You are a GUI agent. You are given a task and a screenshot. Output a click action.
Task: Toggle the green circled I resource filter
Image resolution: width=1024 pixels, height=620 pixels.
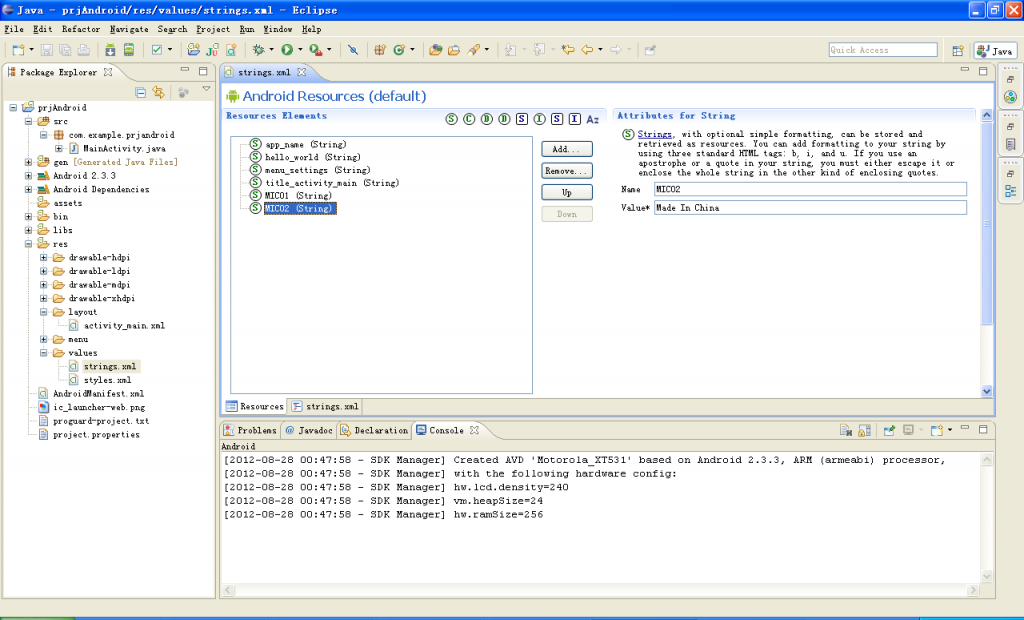tap(539, 119)
